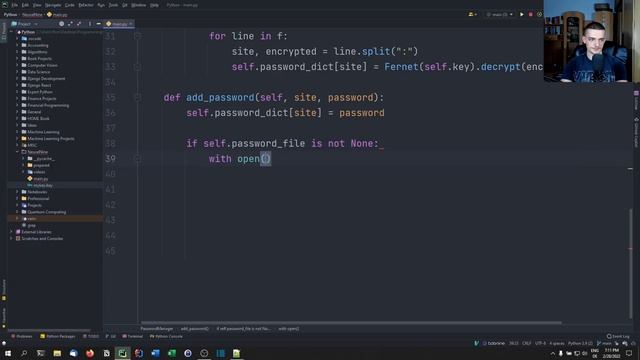Toggle fold marker on line 31
This screenshot has width=640, height=360.
click(x=138, y=36)
